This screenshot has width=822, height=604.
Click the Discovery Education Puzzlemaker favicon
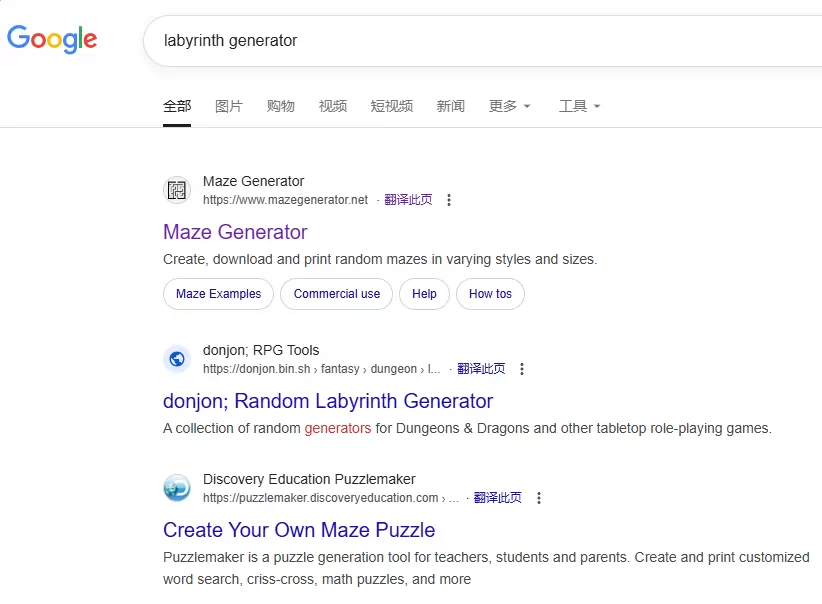(177, 488)
